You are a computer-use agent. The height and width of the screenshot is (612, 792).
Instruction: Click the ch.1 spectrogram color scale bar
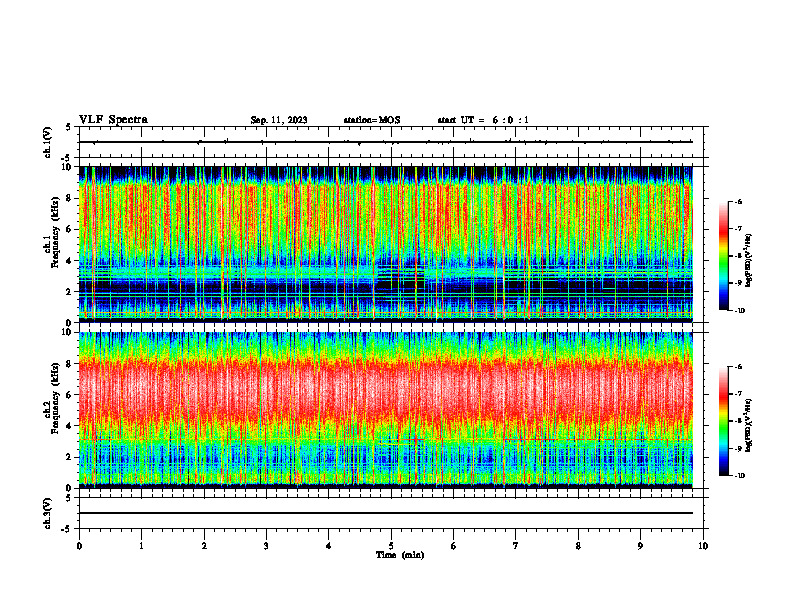point(724,256)
